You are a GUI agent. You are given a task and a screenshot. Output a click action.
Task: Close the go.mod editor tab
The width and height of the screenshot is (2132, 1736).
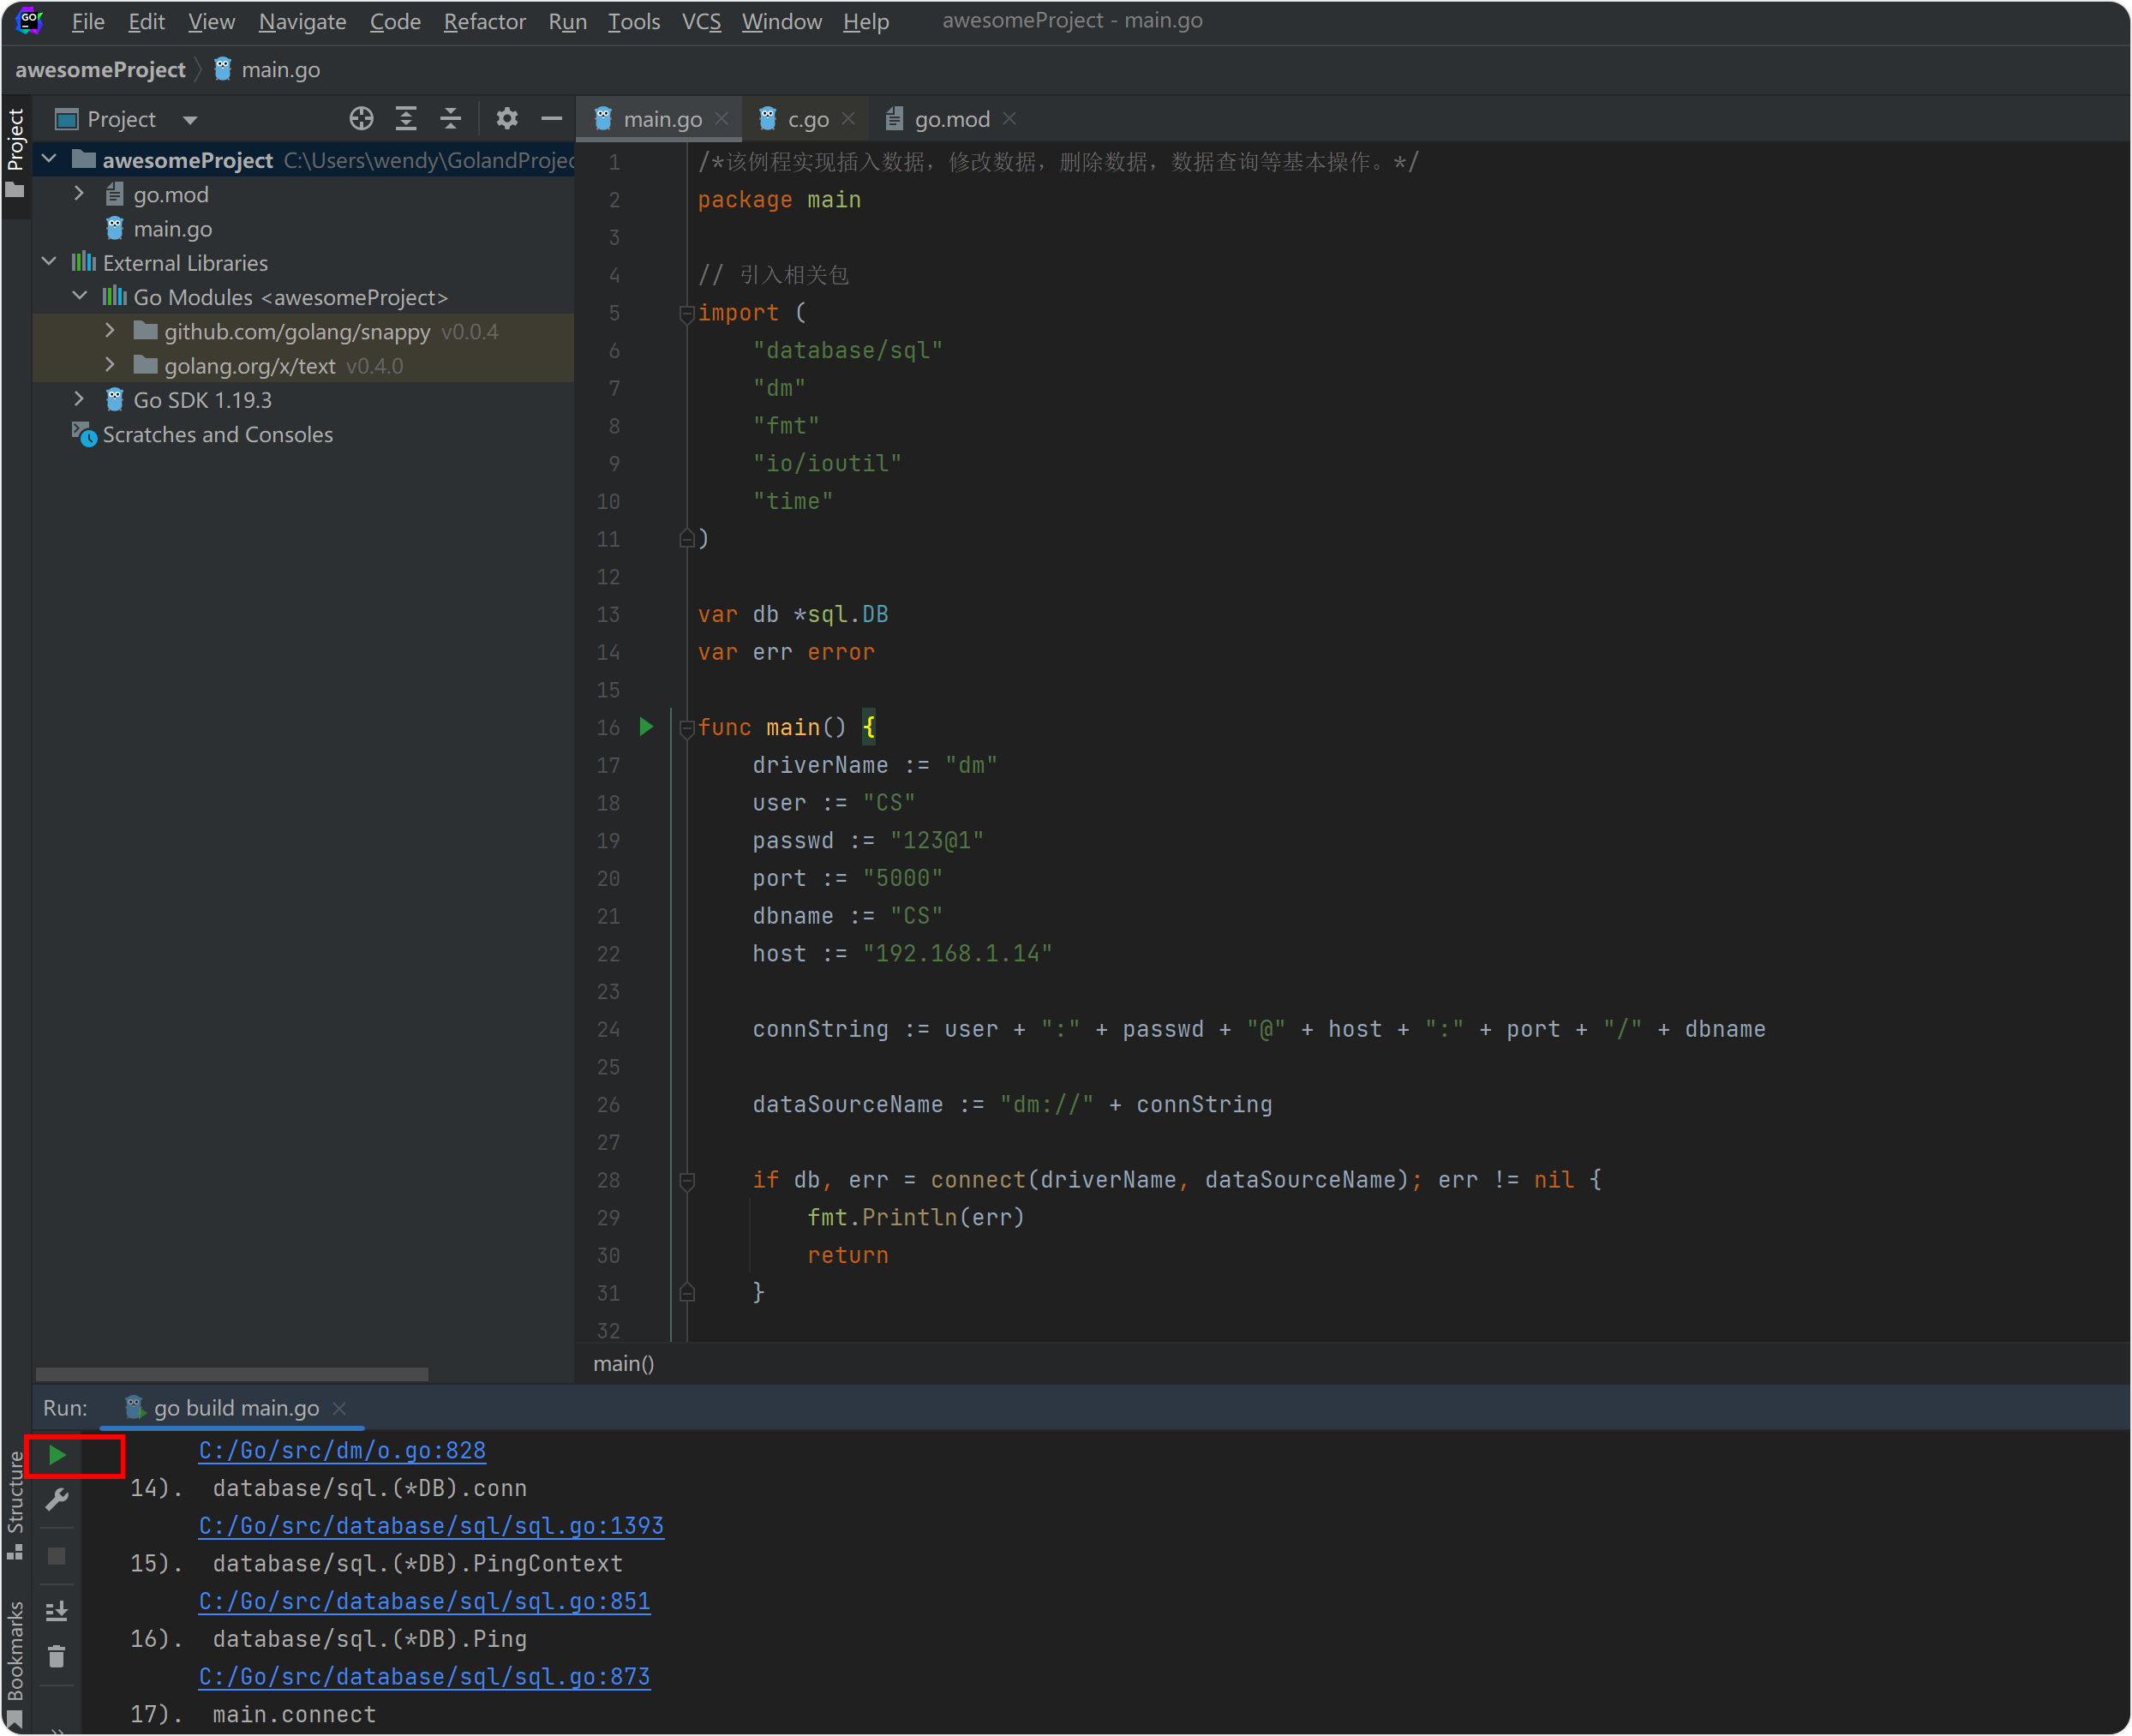pyautogui.click(x=1009, y=119)
